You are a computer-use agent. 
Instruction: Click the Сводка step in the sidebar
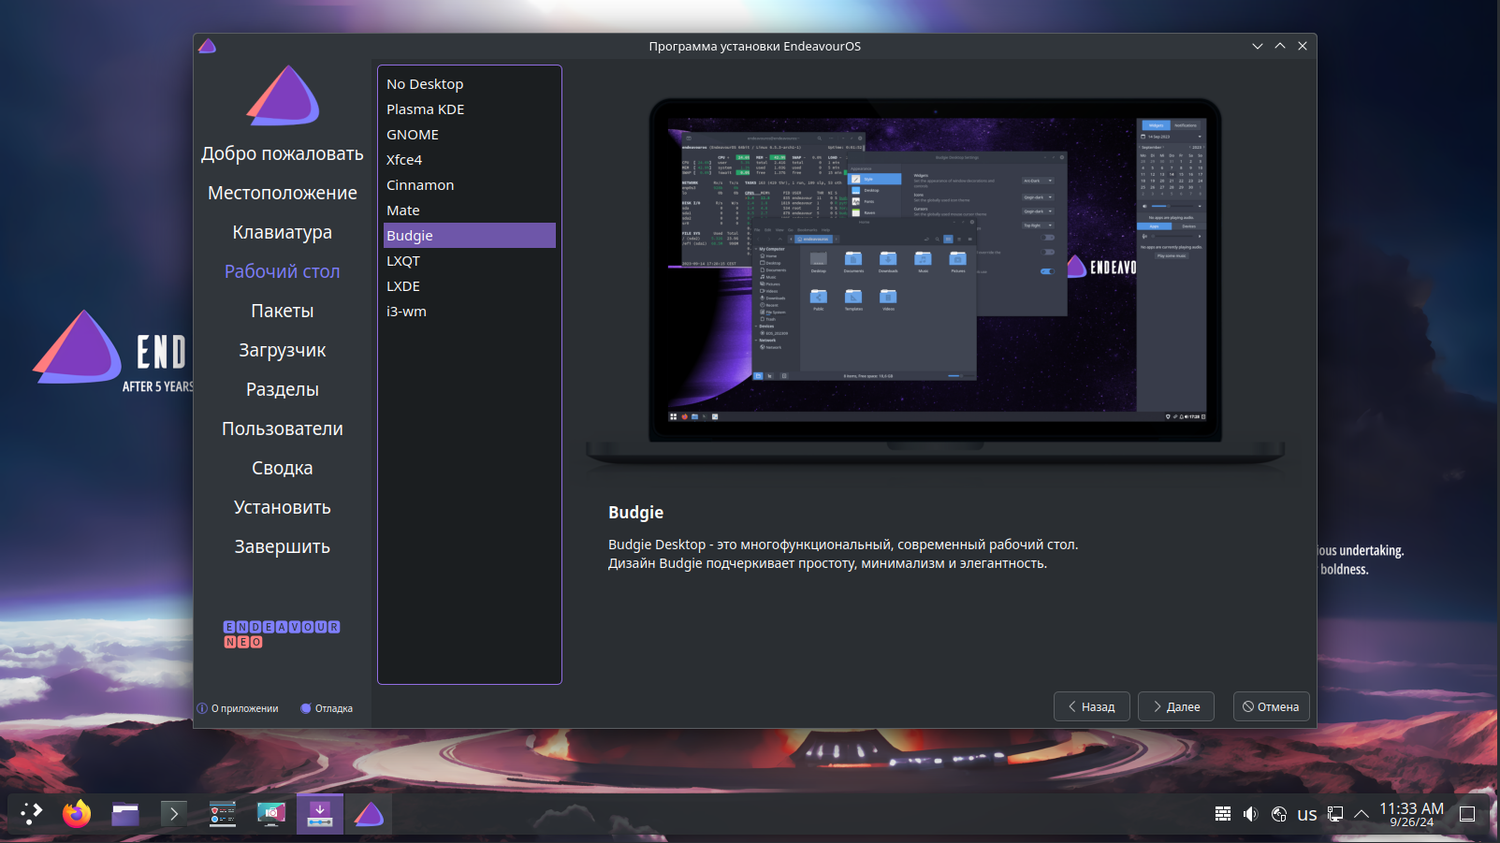coord(282,468)
